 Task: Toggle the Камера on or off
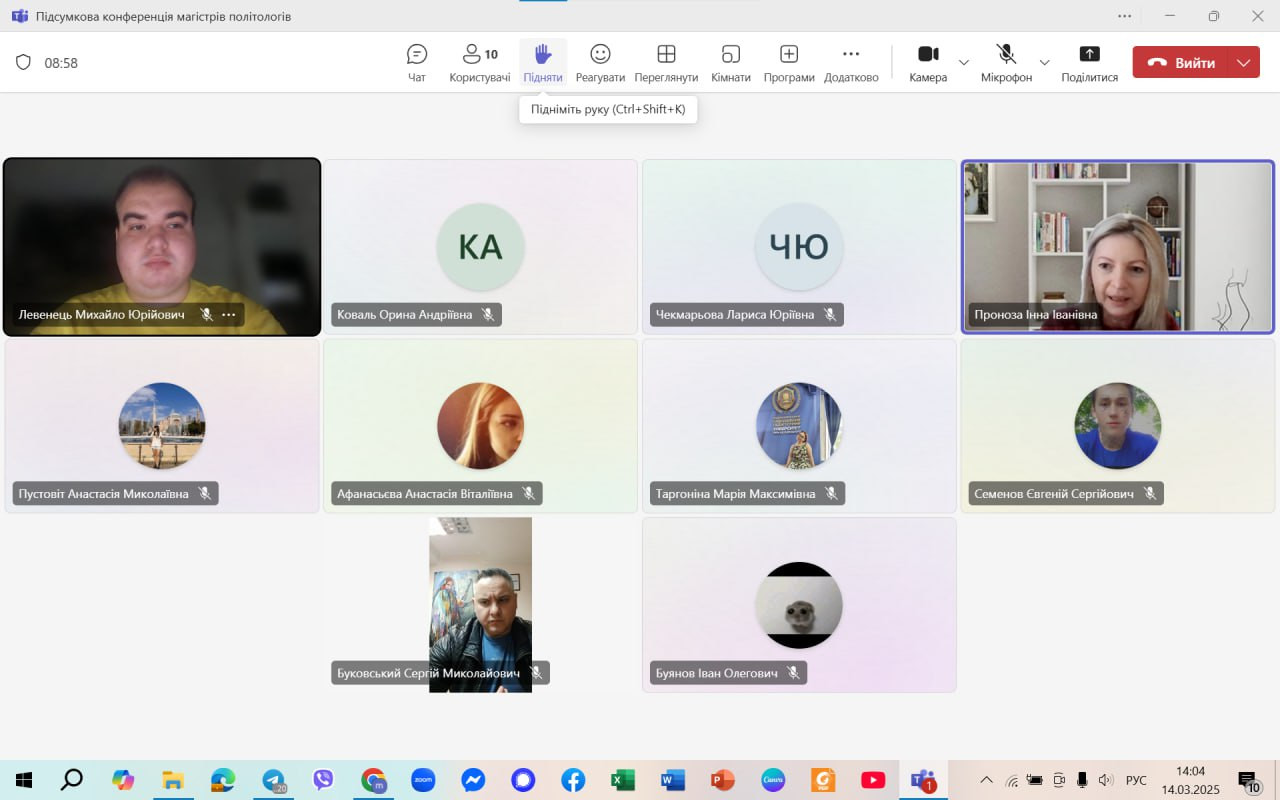click(928, 63)
